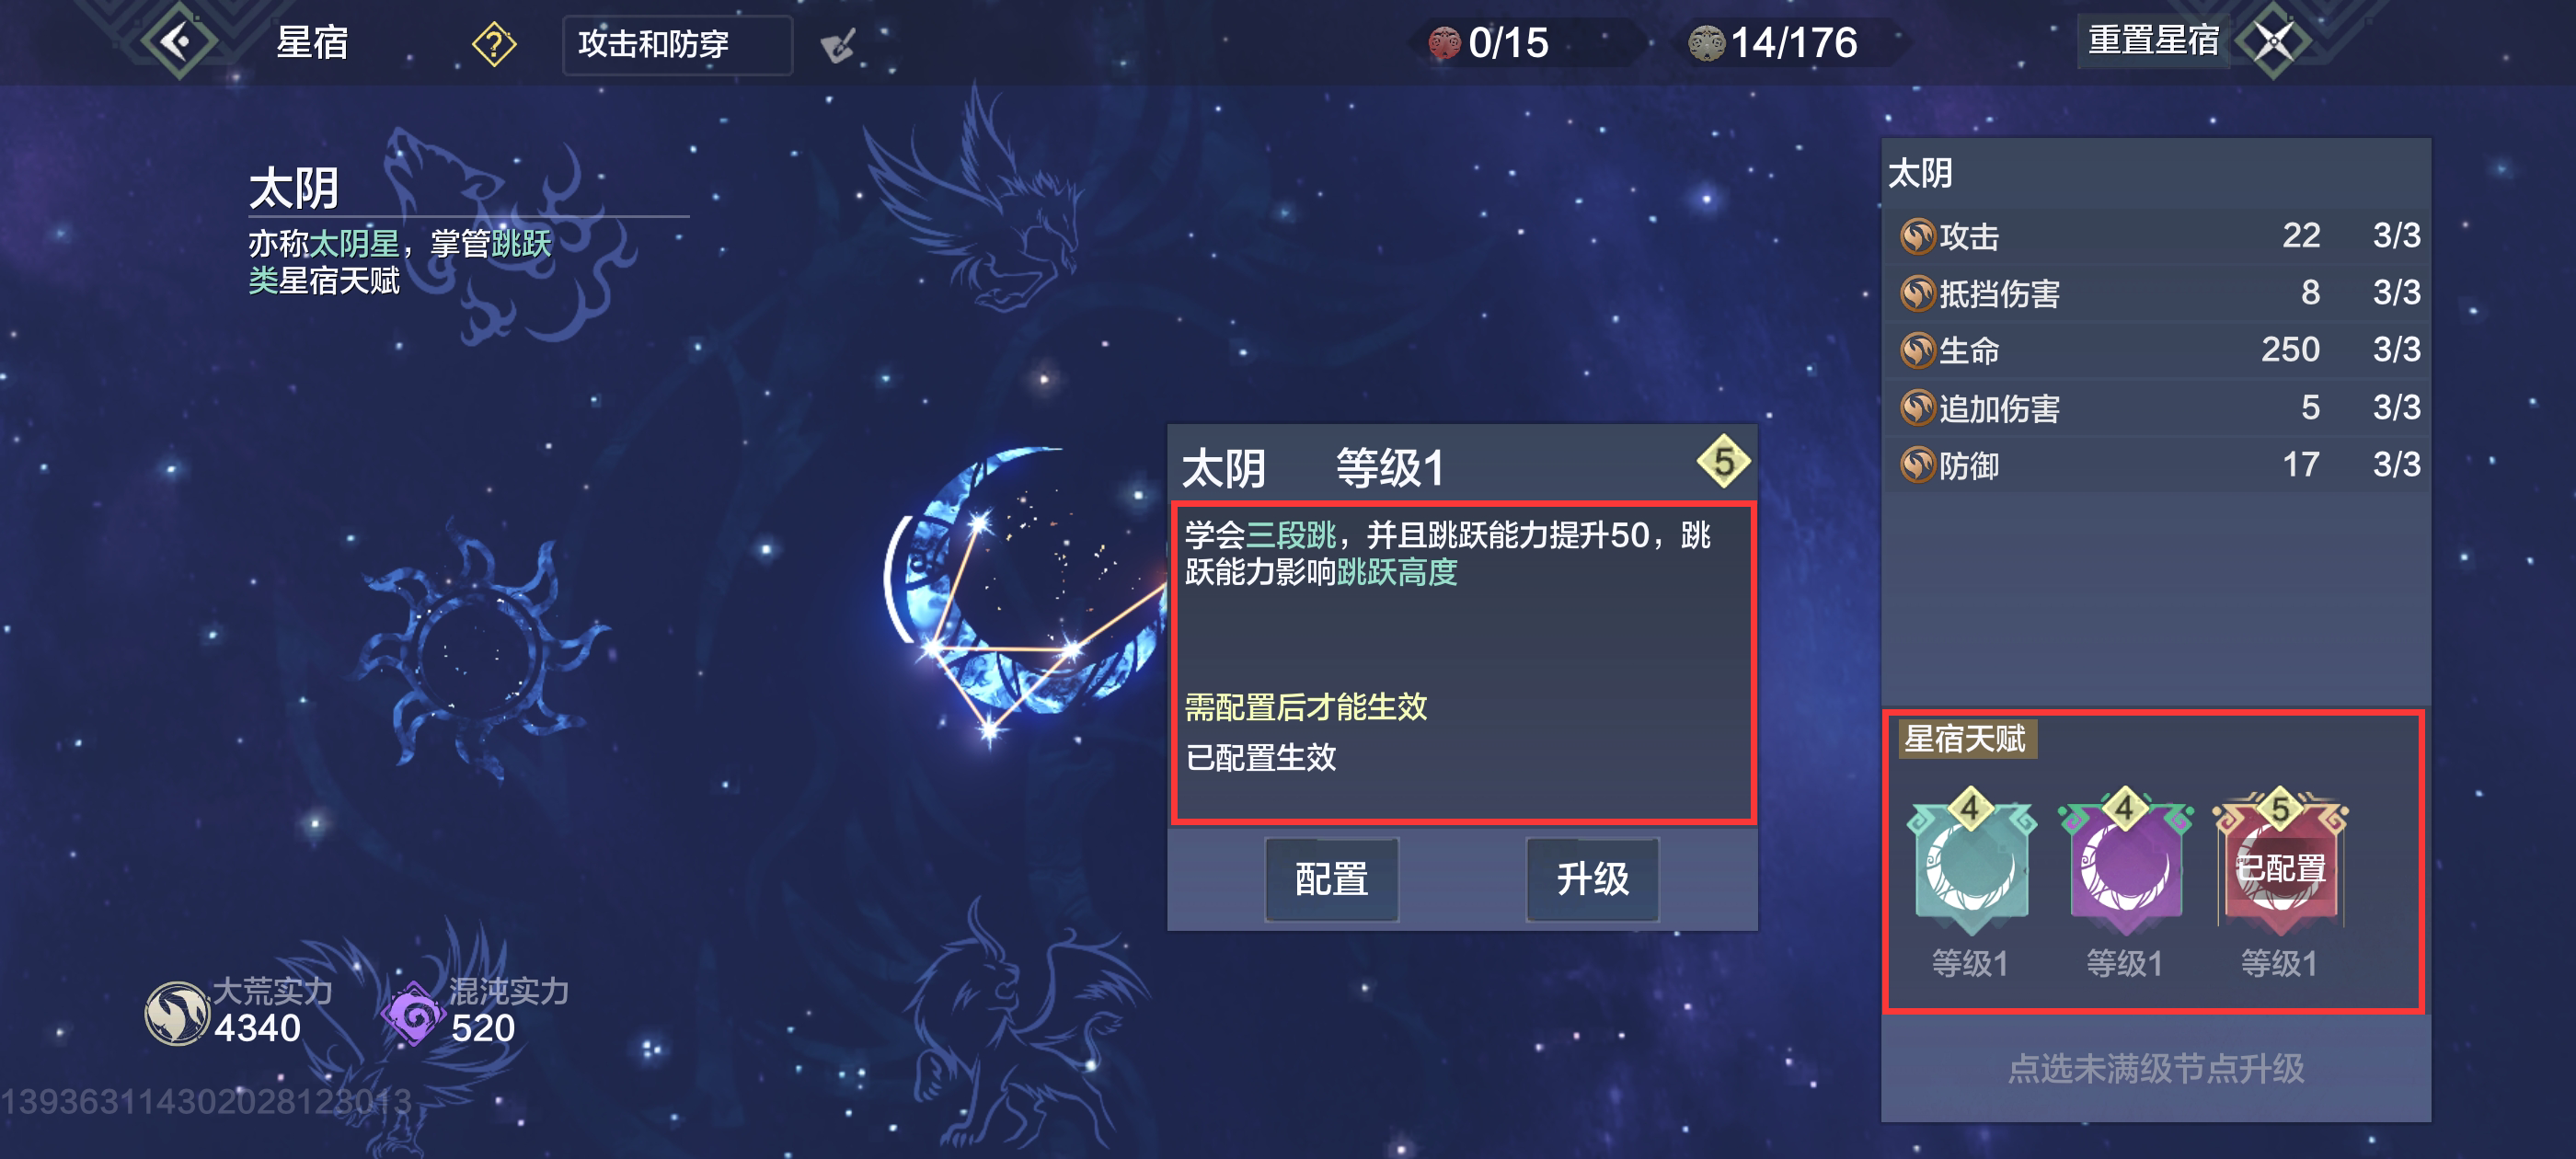
Task: Tap the 0/15 red point counter
Action: pos(1489,43)
